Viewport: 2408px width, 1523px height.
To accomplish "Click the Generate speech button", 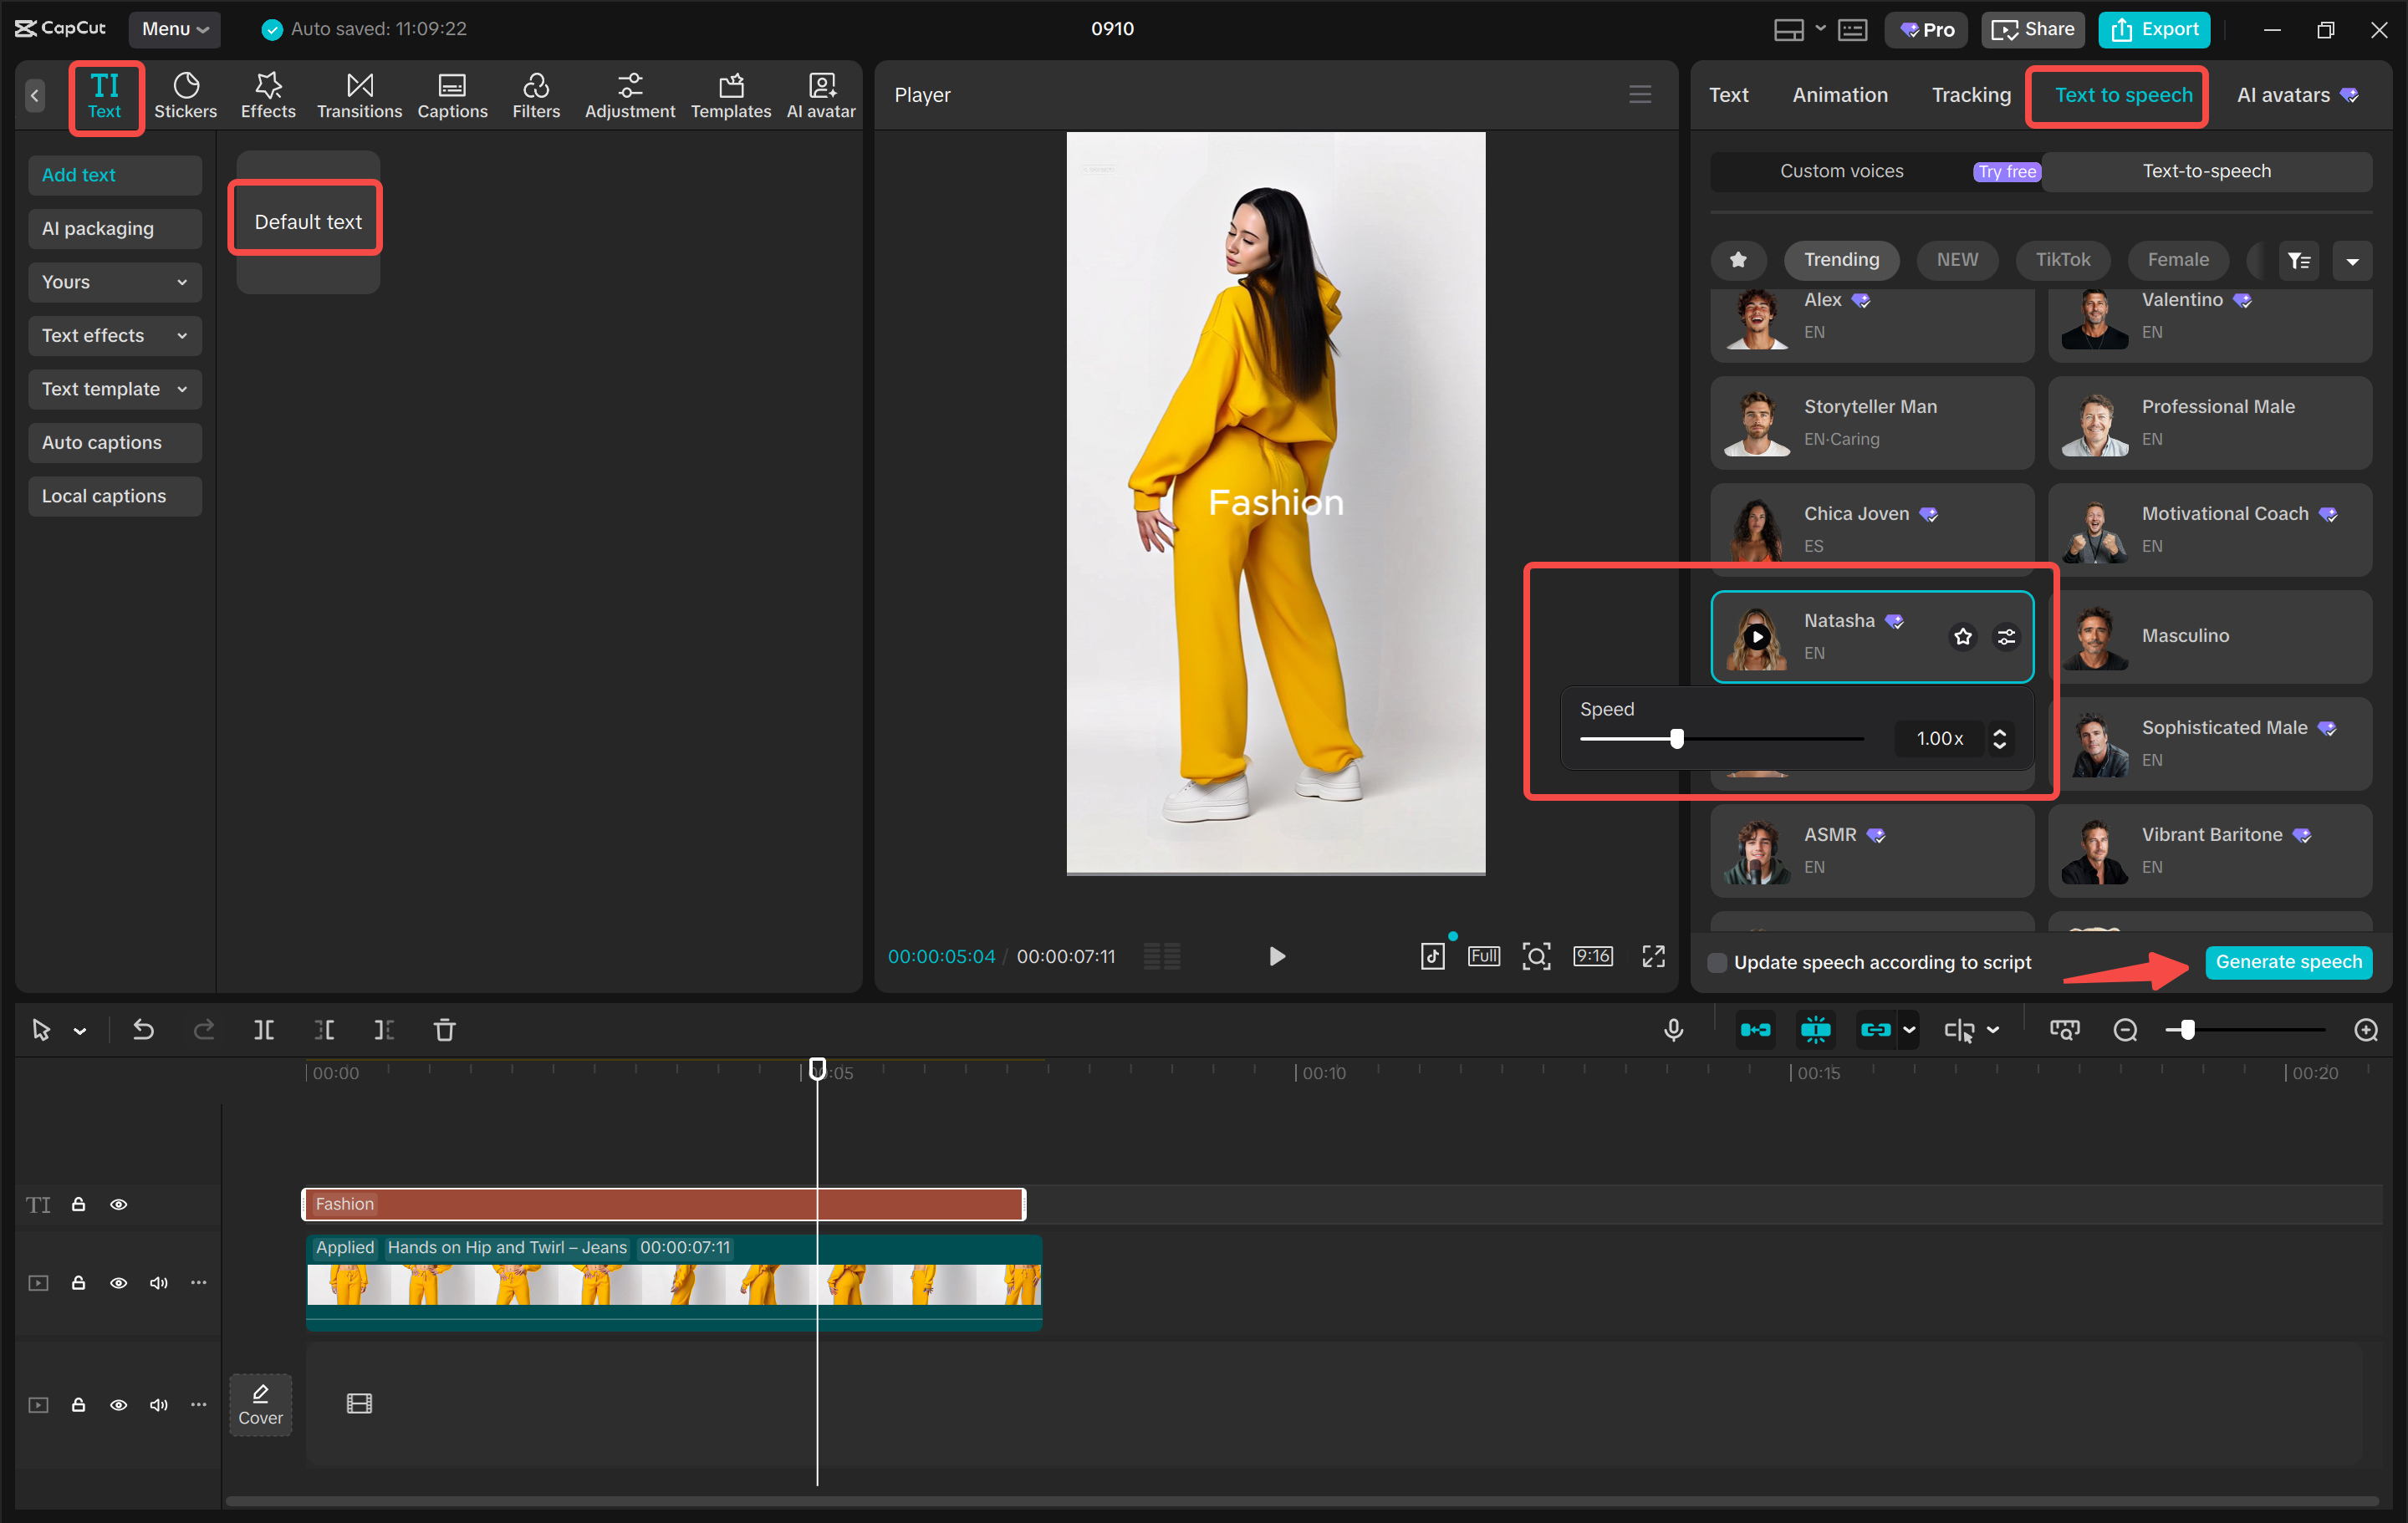I will pos(2289,962).
